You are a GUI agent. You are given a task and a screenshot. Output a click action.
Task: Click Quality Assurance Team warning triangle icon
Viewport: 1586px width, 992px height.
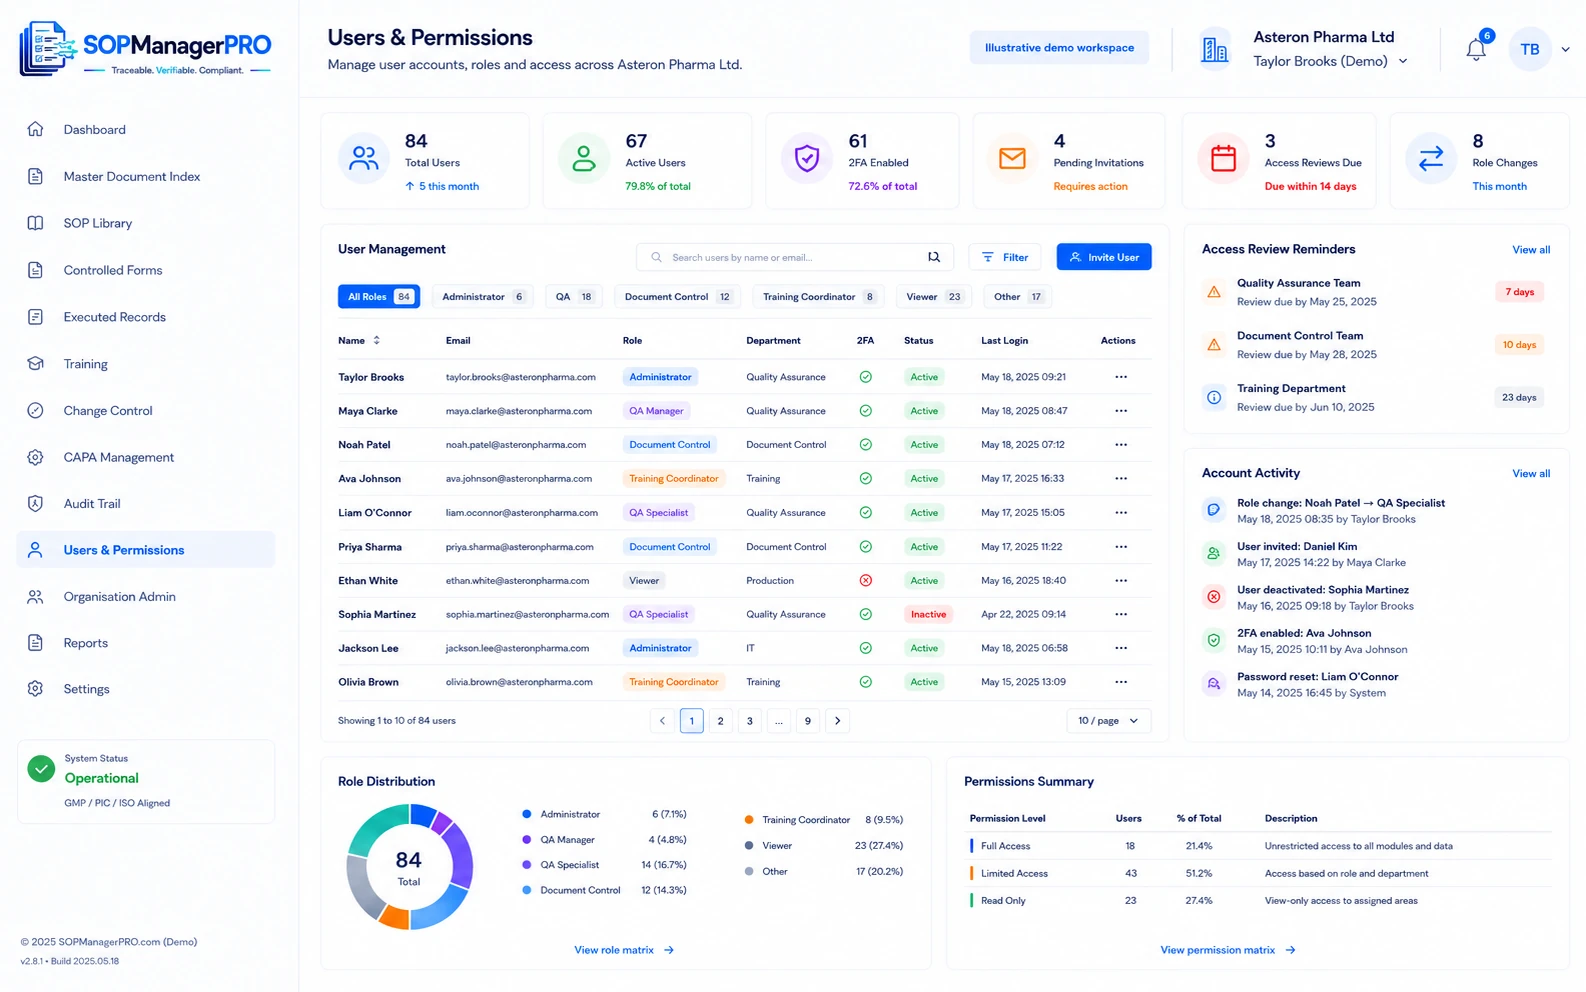(1214, 292)
